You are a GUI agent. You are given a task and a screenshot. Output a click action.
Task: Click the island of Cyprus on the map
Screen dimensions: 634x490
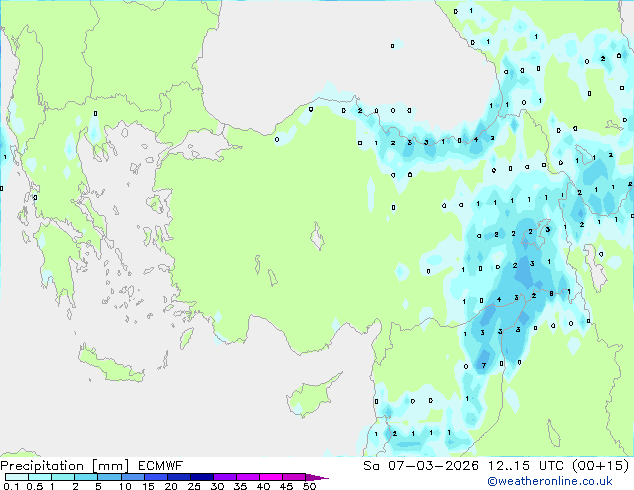point(311,397)
